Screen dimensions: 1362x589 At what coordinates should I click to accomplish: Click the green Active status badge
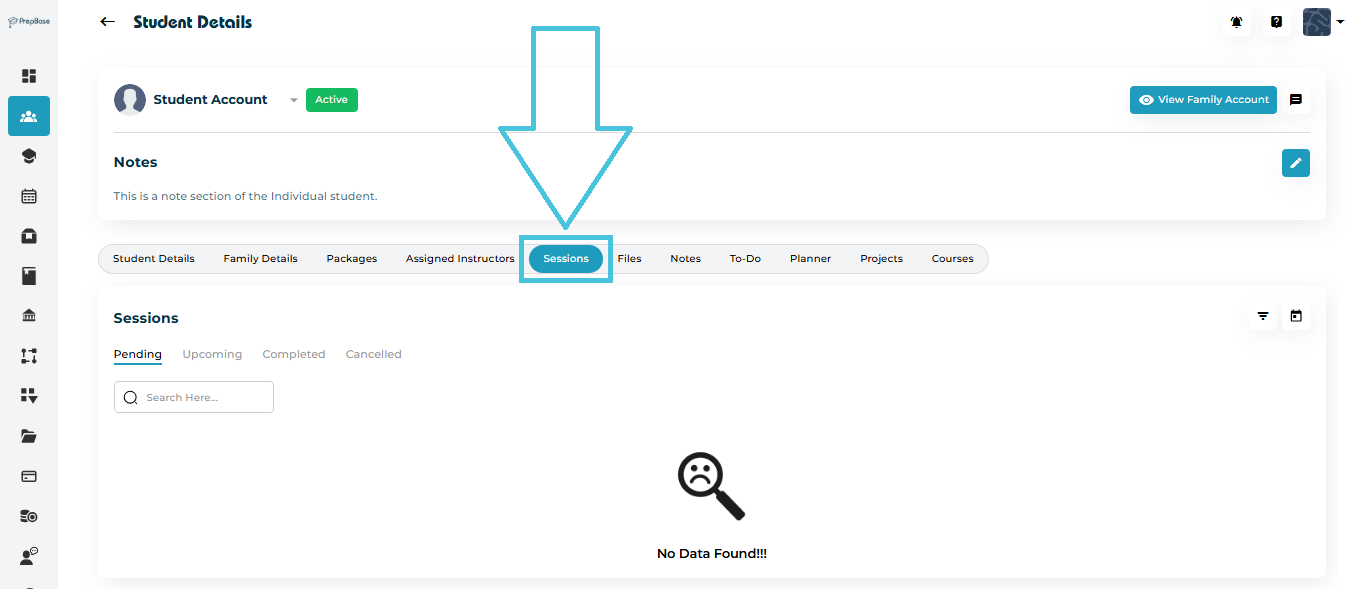click(x=331, y=100)
